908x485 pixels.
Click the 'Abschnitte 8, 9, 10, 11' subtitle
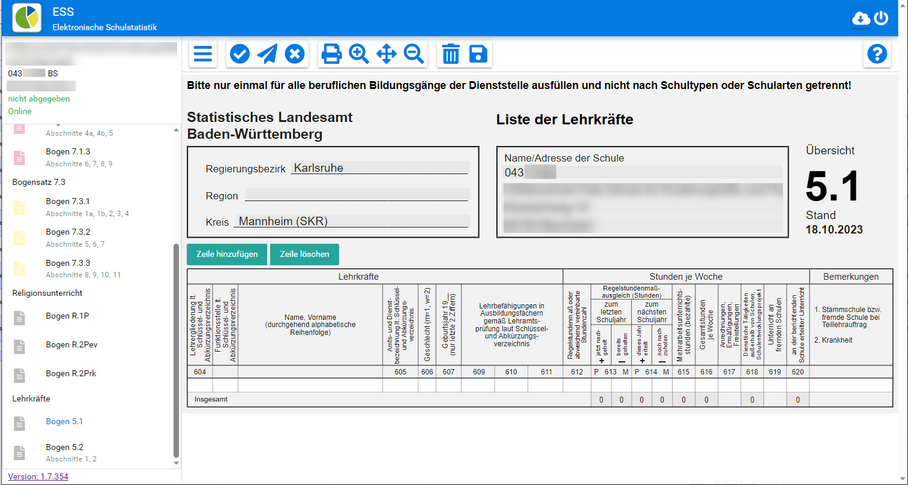click(x=83, y=275)
